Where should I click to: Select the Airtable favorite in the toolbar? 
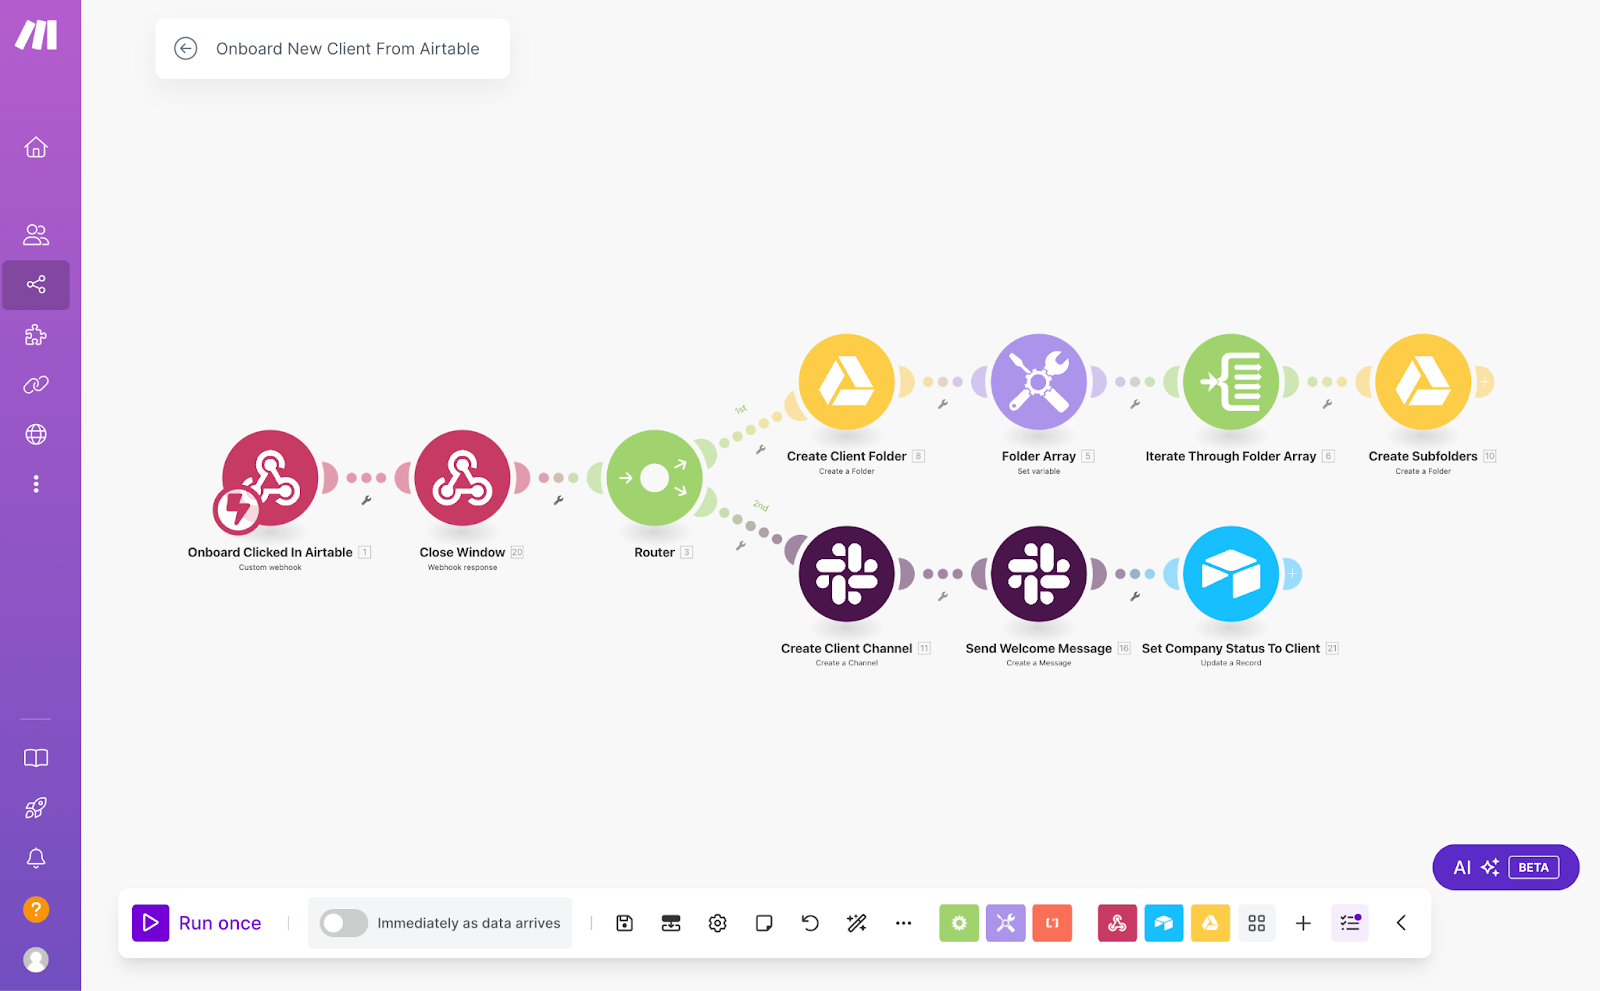coord(1164,923)
